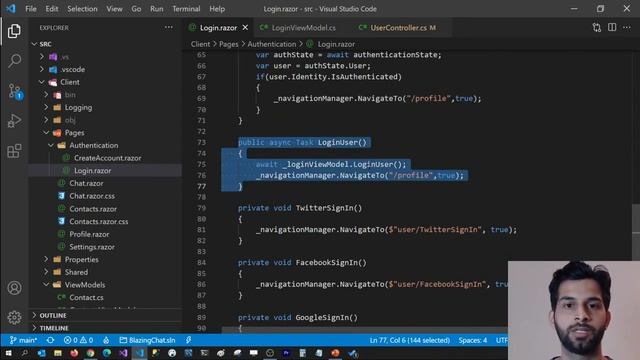Image resolution: width=640 pixels, height=360 pixels.
Task: Open the Selection menu
Action: pos(82,9)
